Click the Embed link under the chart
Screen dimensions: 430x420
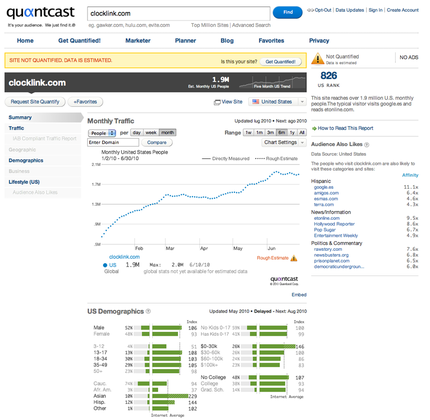click(299, 295)
